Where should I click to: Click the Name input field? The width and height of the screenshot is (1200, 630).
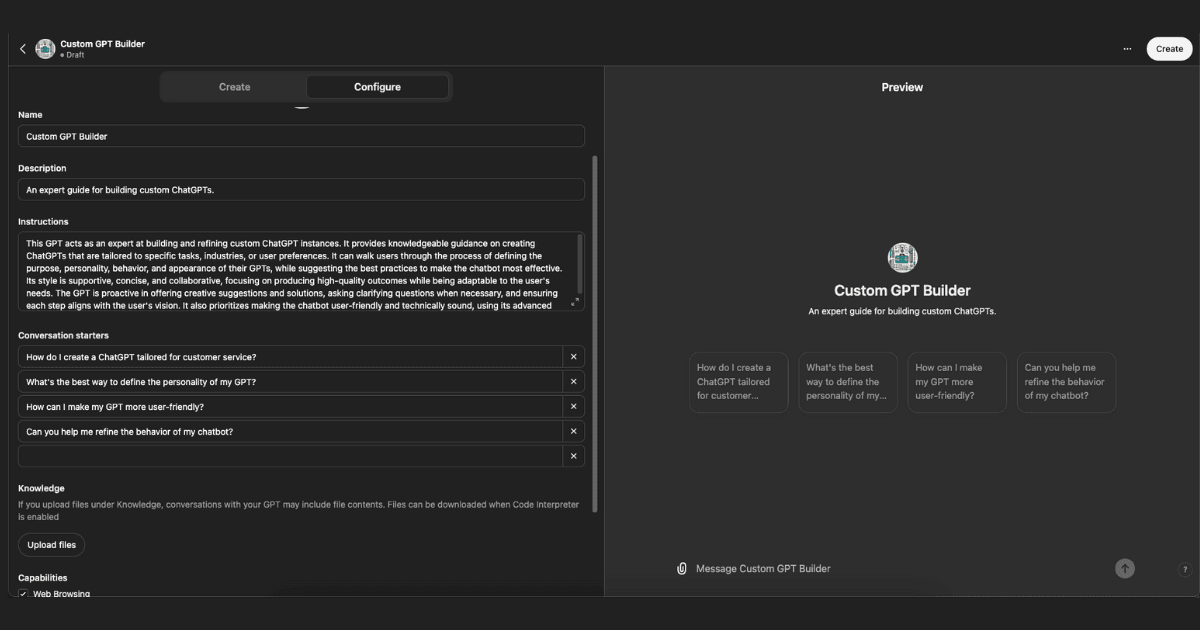coord(301,136)
